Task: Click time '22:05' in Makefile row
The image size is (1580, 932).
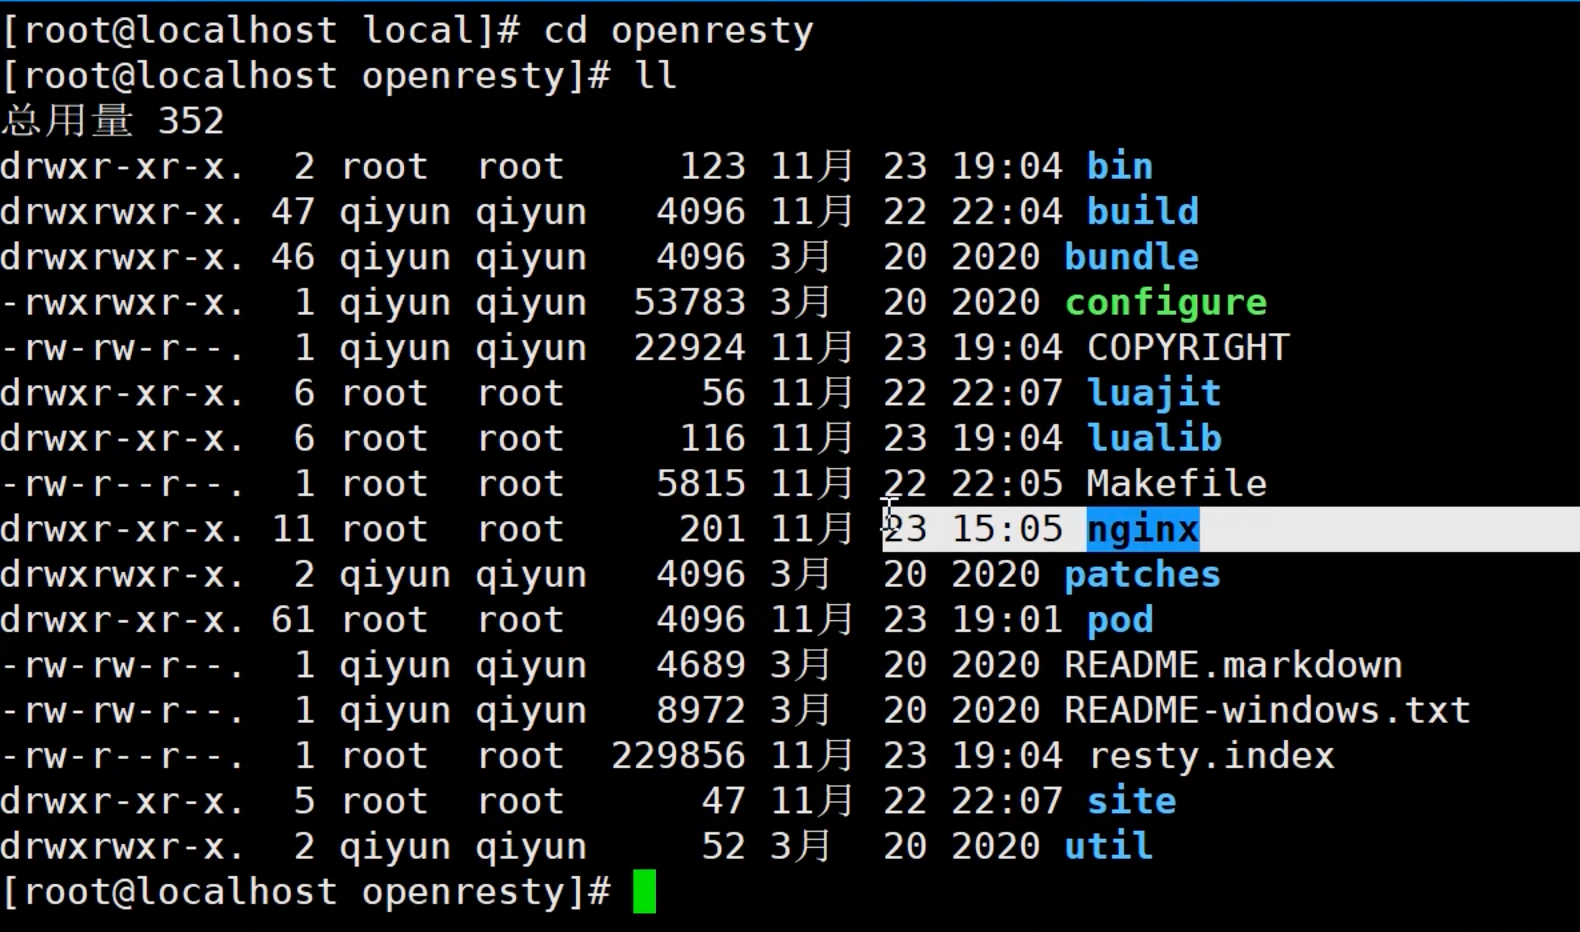Action: [x=1007, y=484]
